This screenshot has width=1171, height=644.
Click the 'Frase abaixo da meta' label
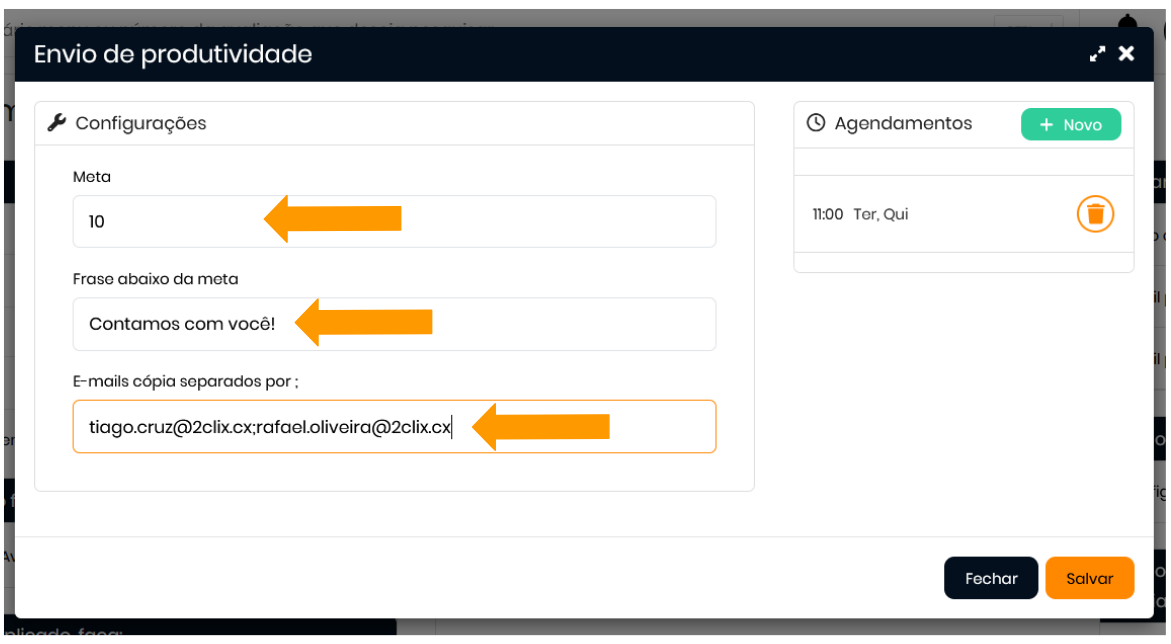tap(156, 279)
